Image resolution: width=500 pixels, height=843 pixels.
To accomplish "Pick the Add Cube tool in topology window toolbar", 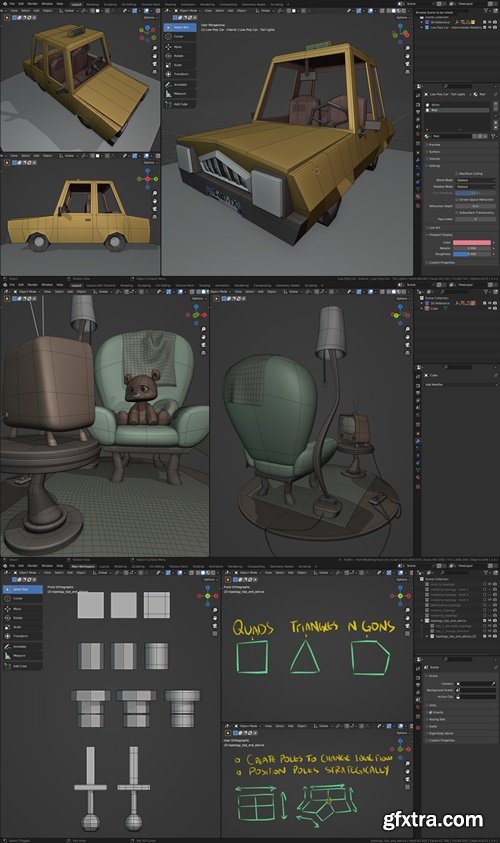I will coord(23,666).
